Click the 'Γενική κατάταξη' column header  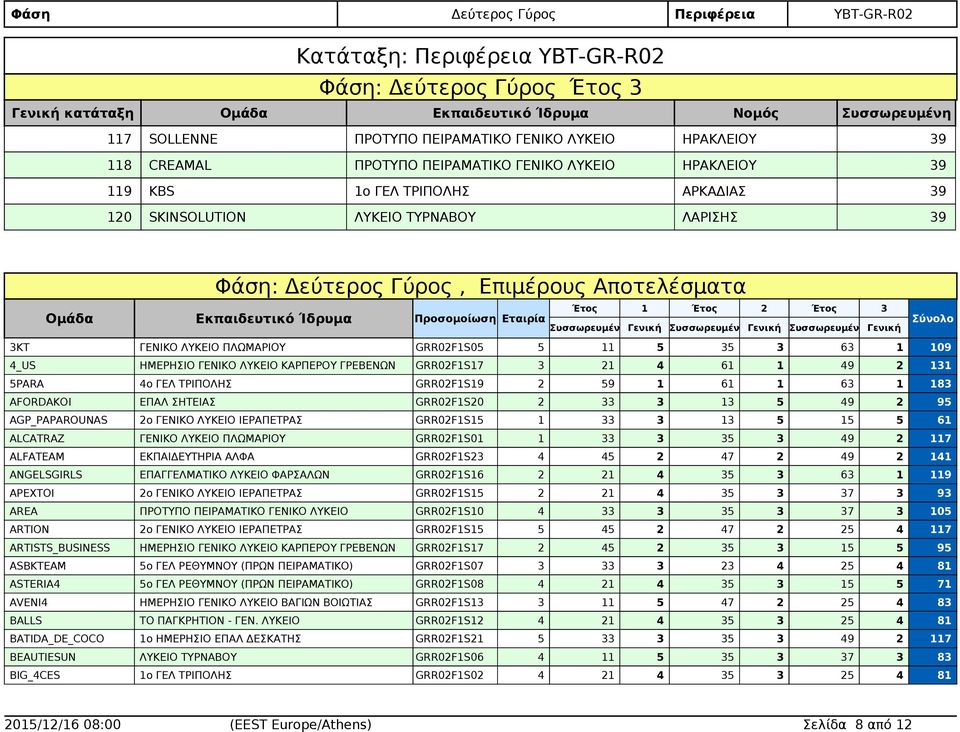pos(72,113)
